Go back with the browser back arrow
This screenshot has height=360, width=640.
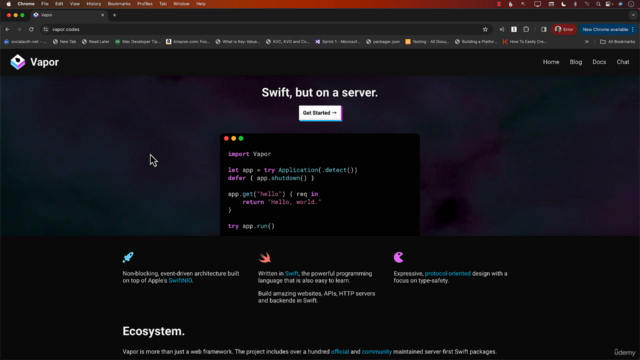[x=7, y=29]
